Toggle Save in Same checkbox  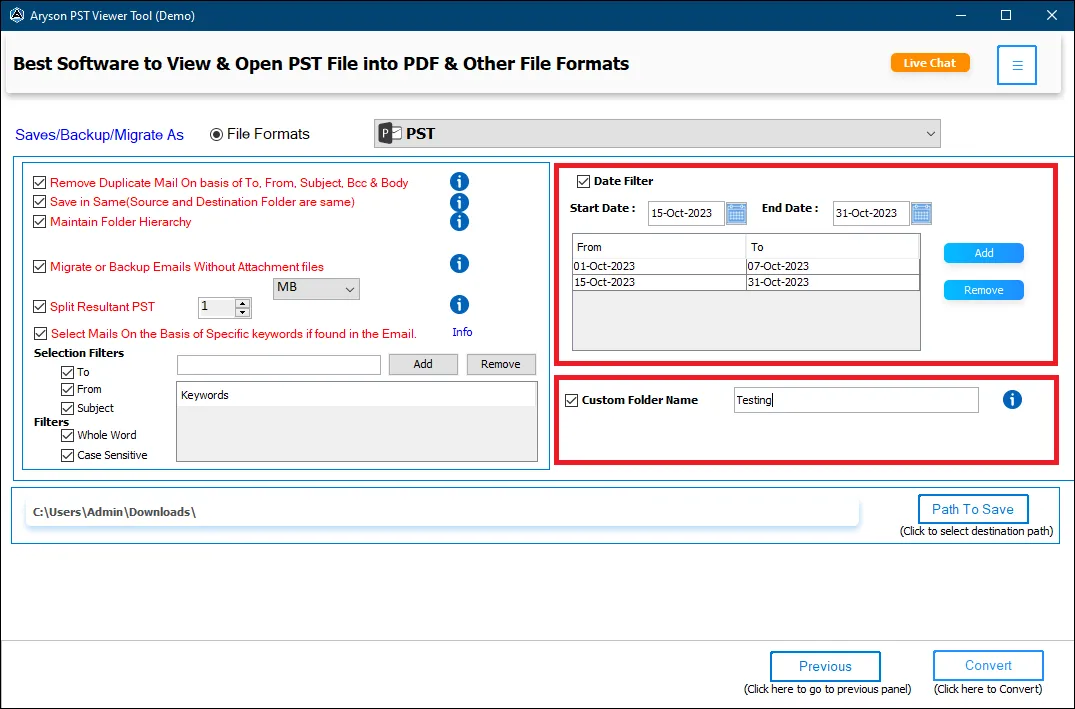(x=40, y=202)
